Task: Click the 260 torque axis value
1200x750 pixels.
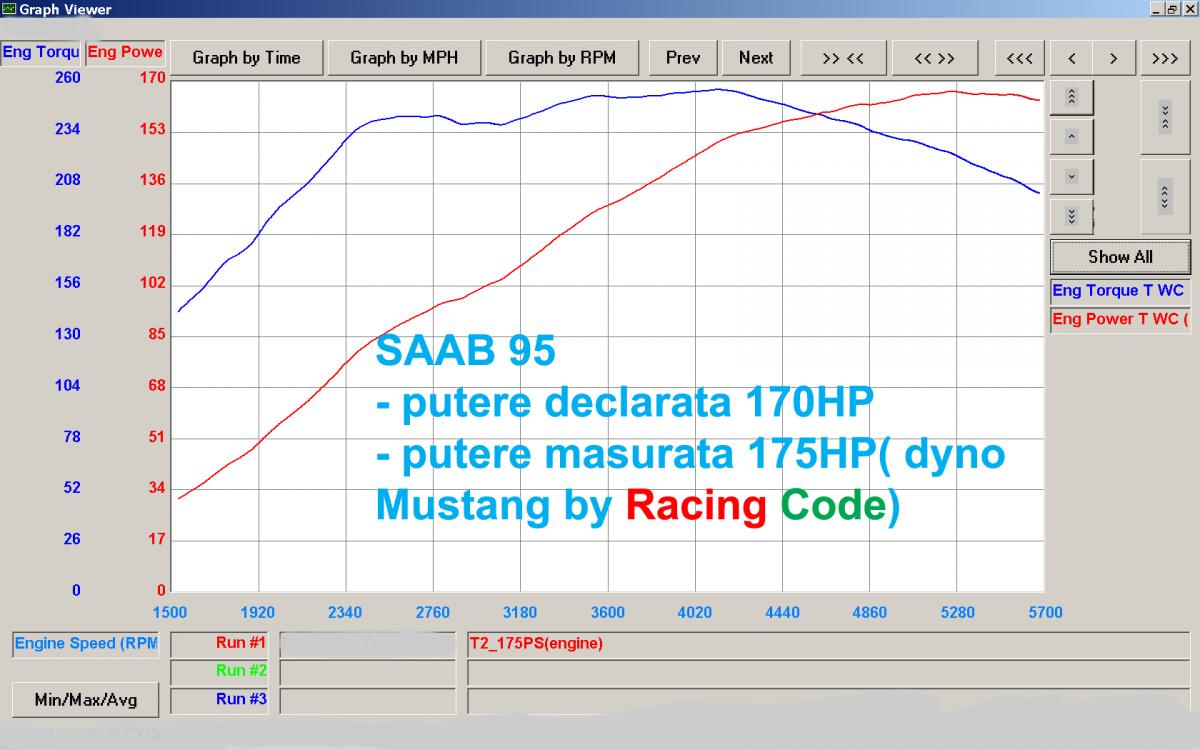Action: click(x=68, y=78)
